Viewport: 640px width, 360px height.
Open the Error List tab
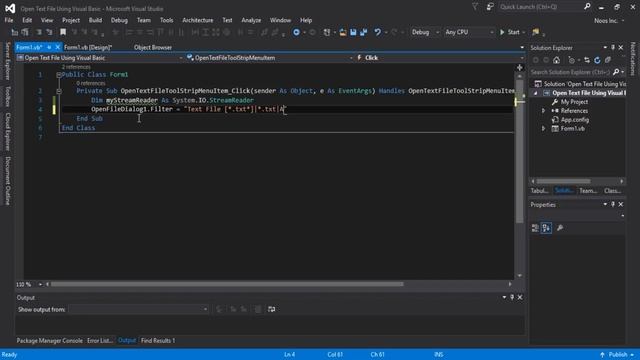100,340
